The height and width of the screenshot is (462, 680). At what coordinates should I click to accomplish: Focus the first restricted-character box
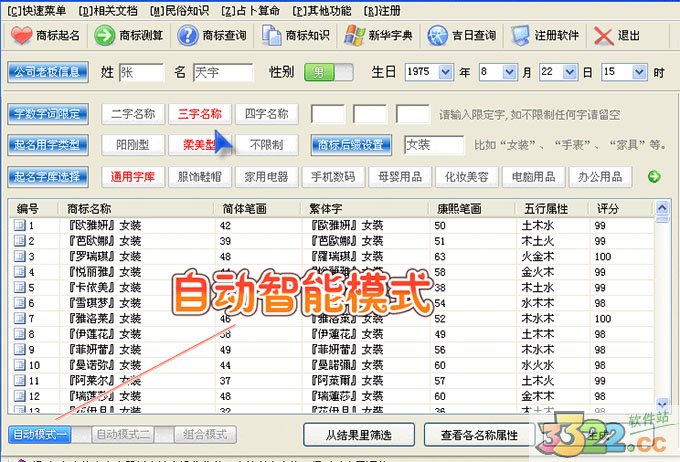328,114
